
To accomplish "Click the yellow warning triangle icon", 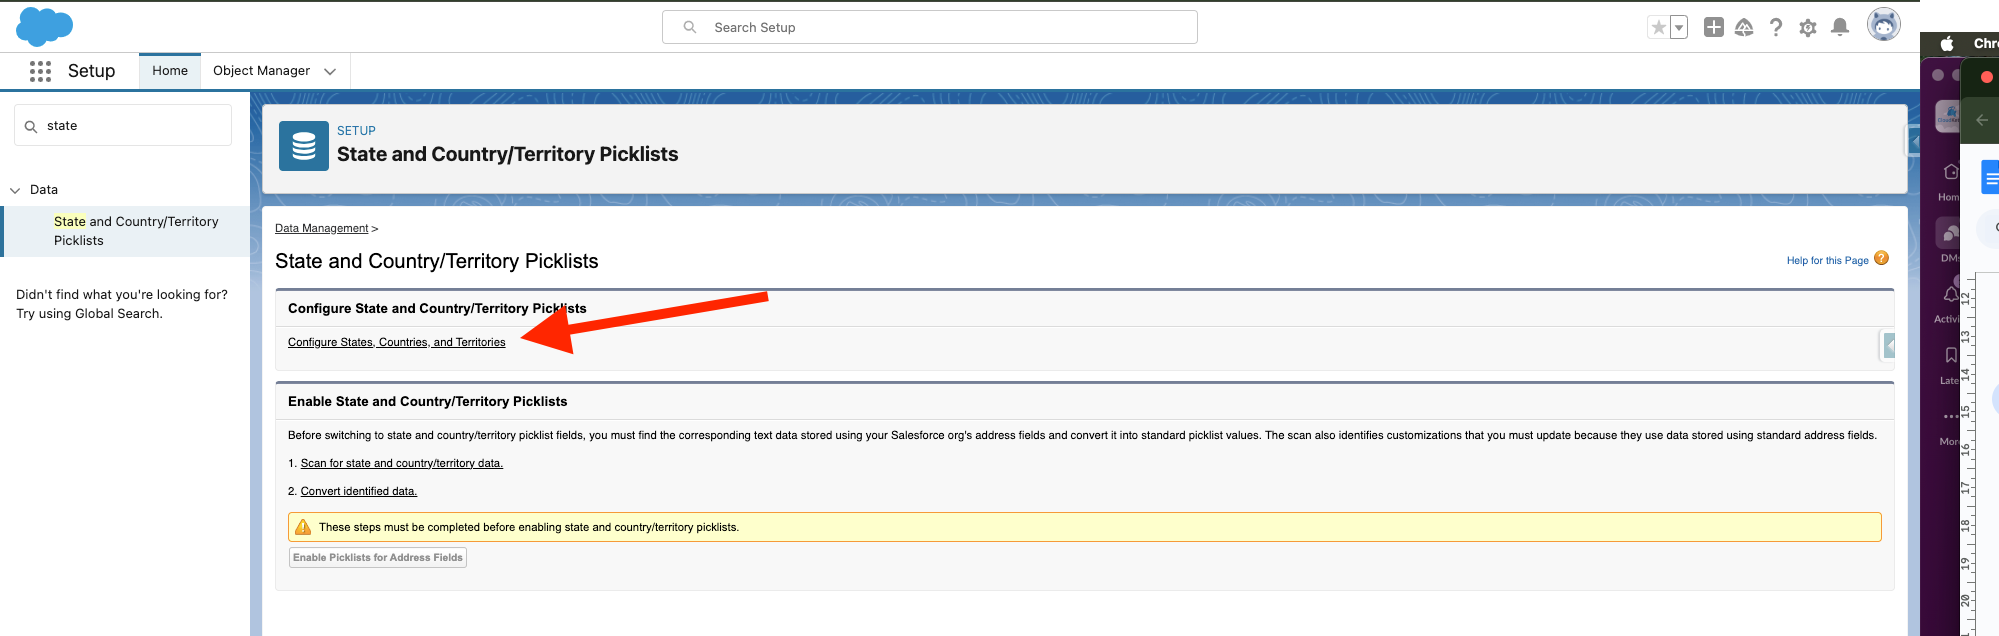I will 303,527.
